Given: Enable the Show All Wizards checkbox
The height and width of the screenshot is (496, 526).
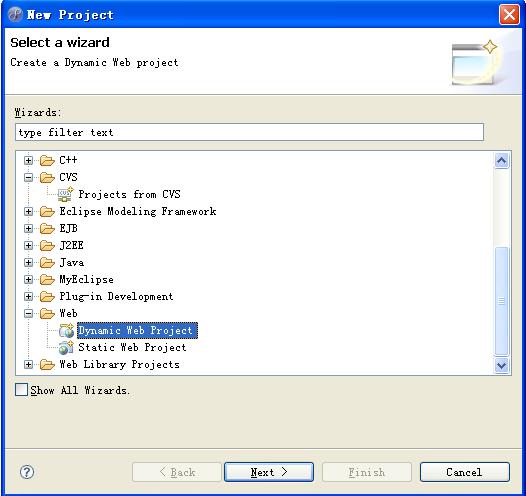Looking at the screenshot, I should click(21, 390).
